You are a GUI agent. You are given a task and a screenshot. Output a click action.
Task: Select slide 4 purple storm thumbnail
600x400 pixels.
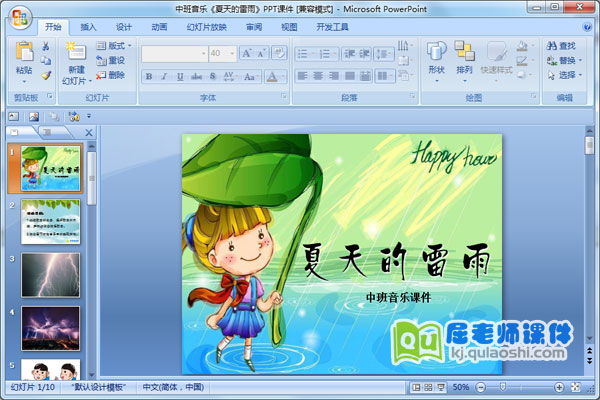coord(51,328)
